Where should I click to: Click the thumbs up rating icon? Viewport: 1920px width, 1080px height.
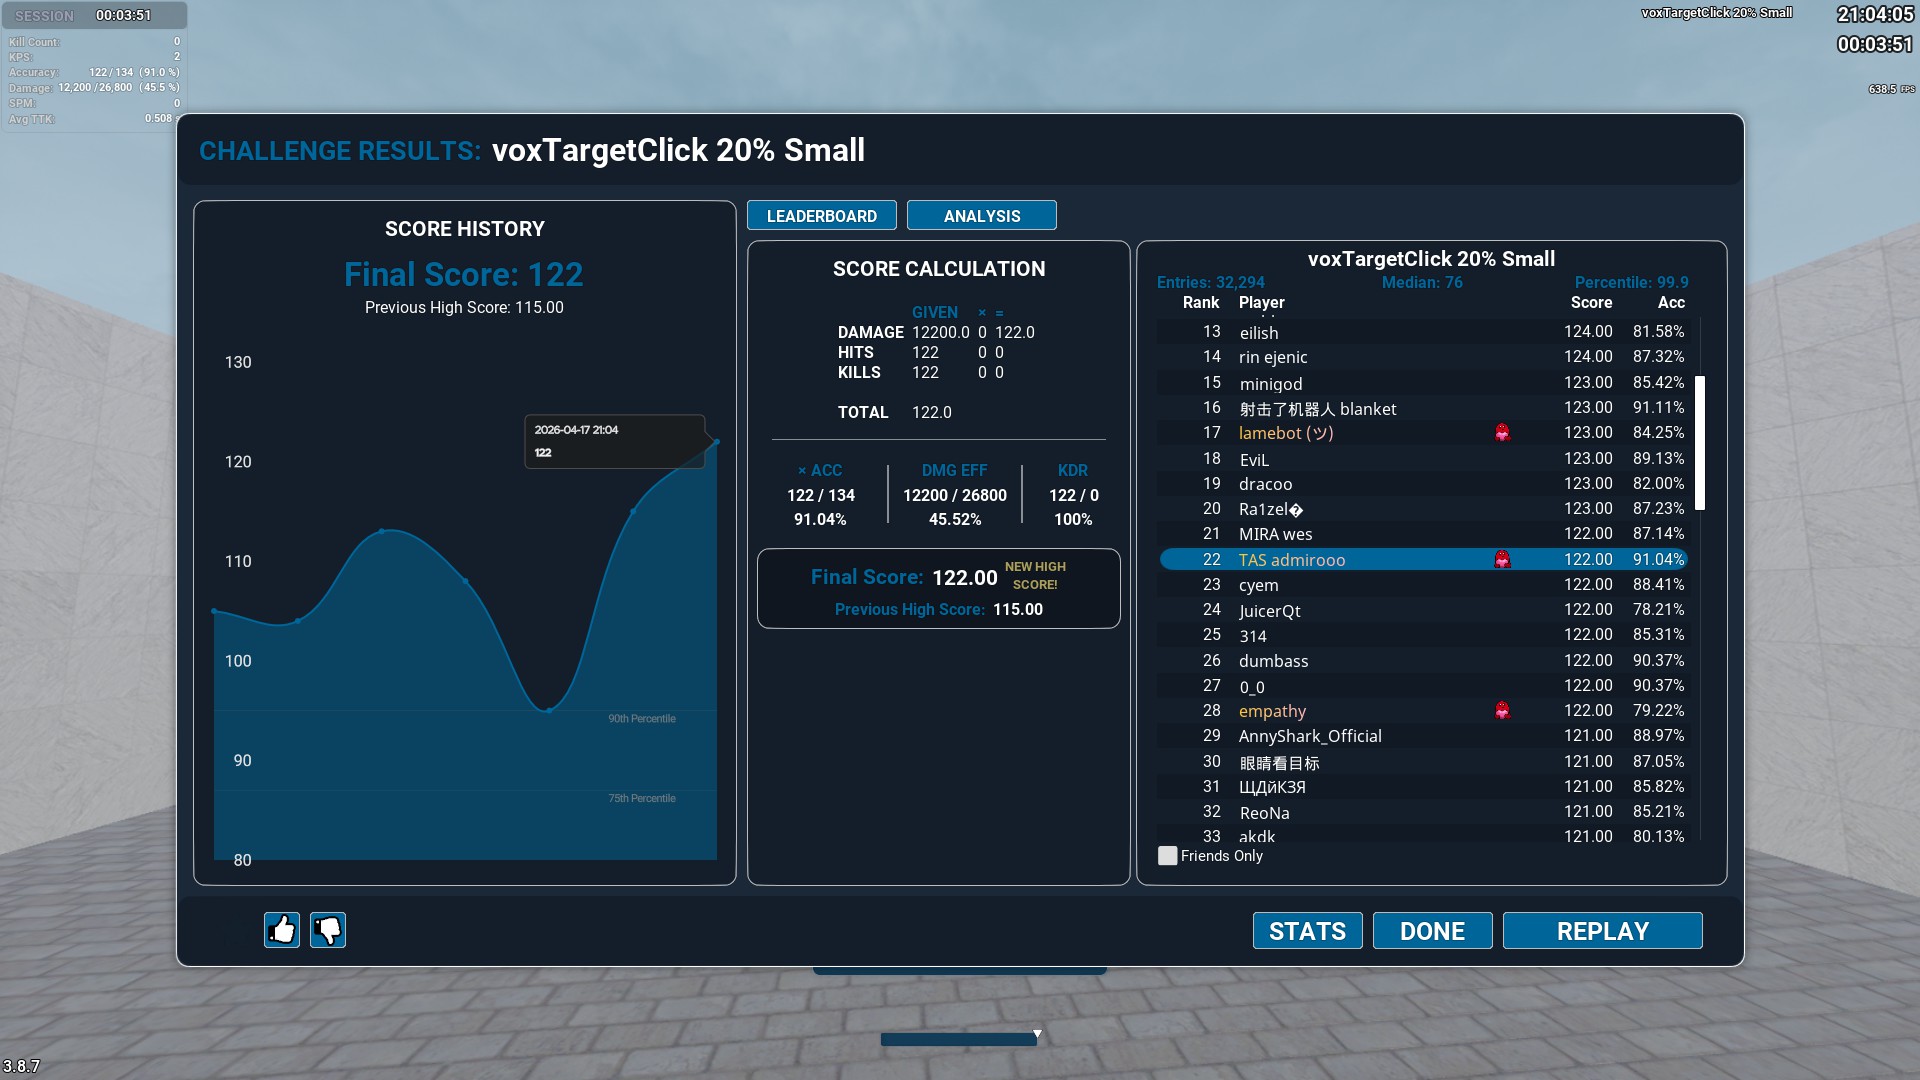282,930
